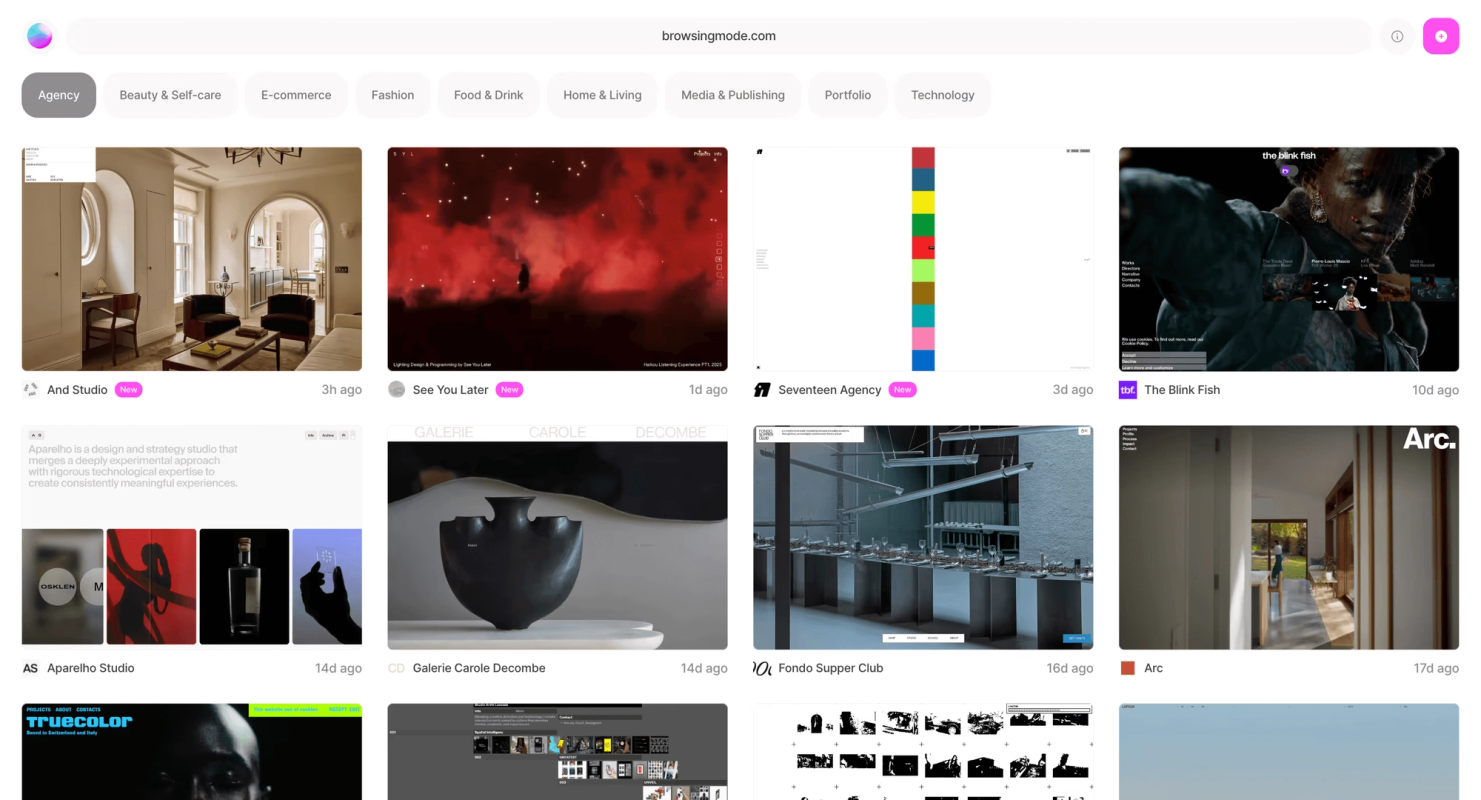Click The Blink Fish title link
1481x800 pixels.
(x=1182, y=390)
